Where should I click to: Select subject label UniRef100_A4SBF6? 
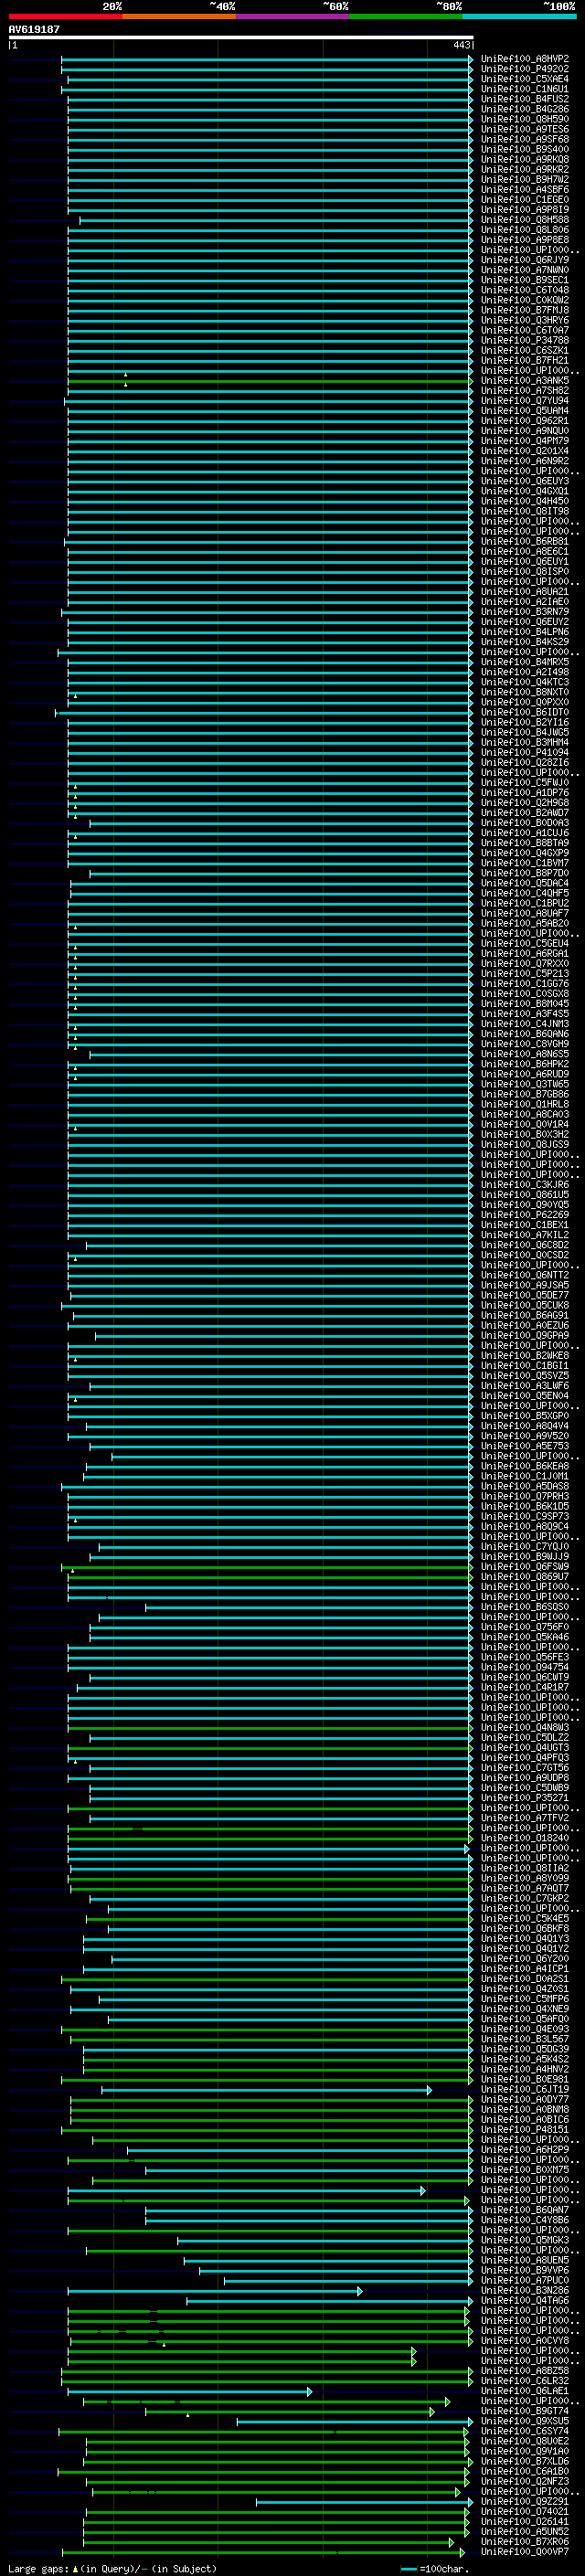click(524, 190)
